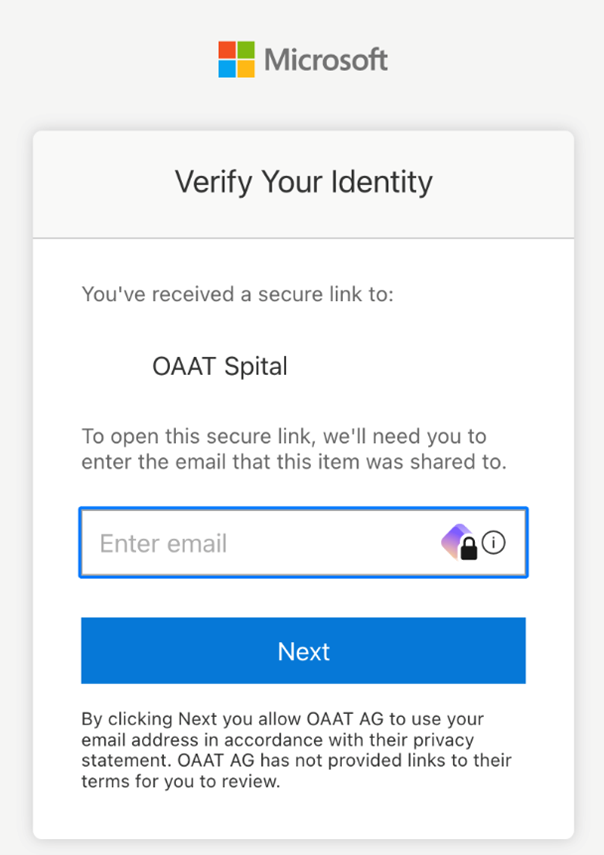
Task: Click the Verify Your Identity heading
Action: (x=303, y=182)
